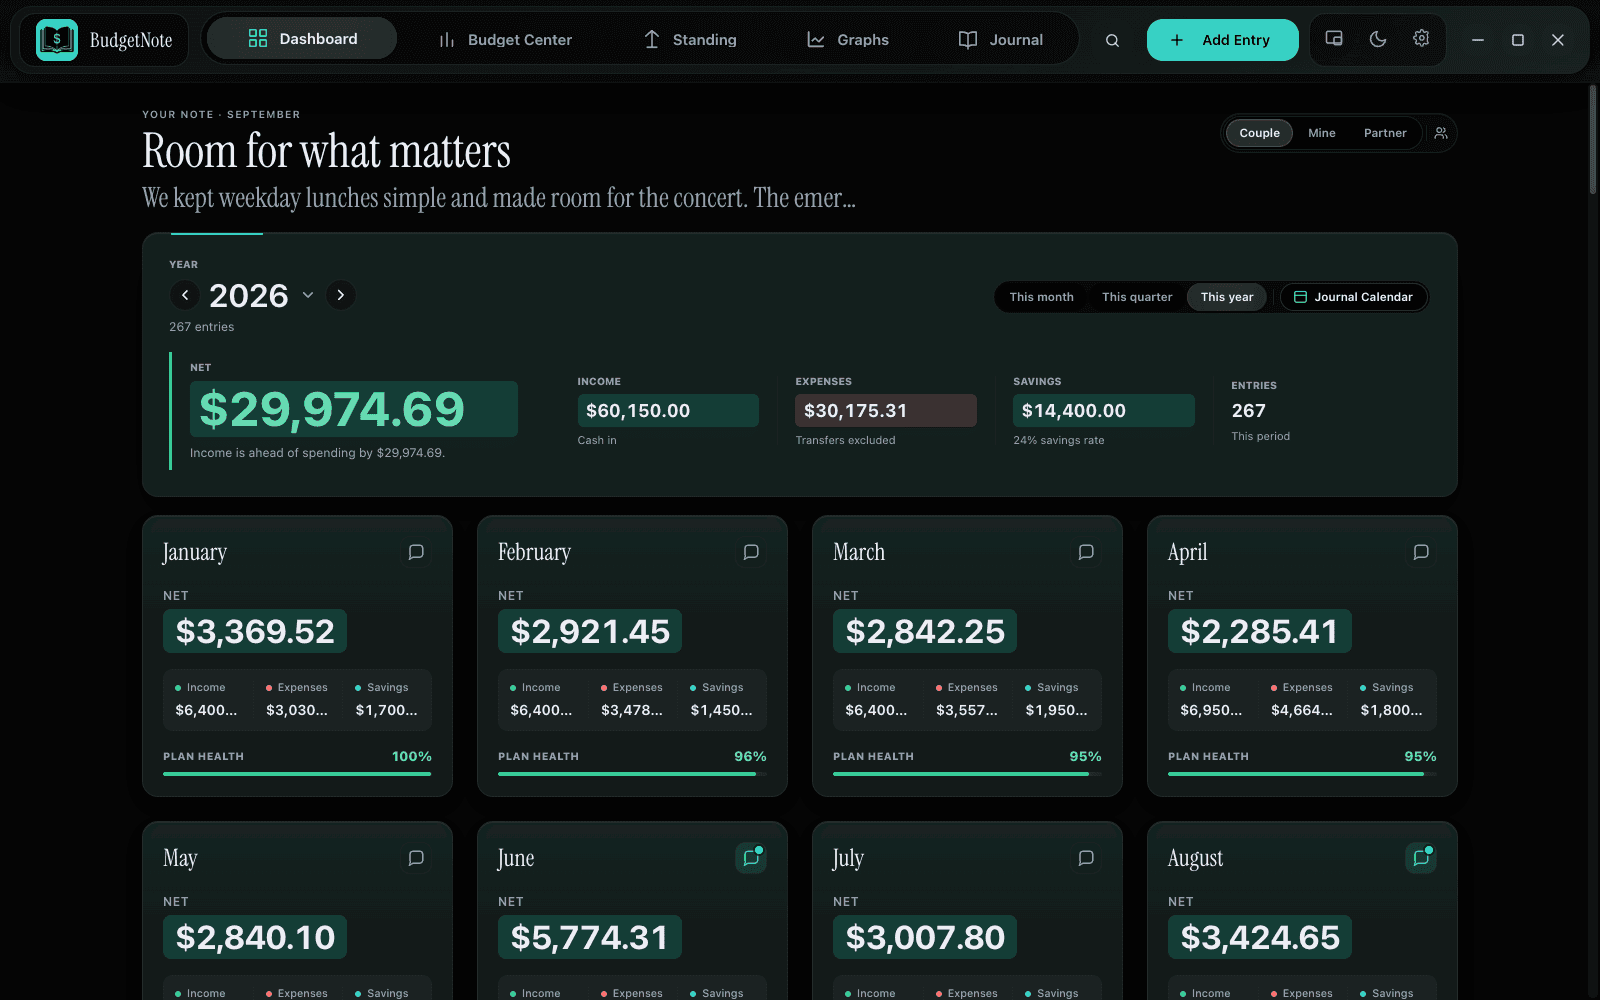
Task: Open May's note bubble icon
Action: 416,858
